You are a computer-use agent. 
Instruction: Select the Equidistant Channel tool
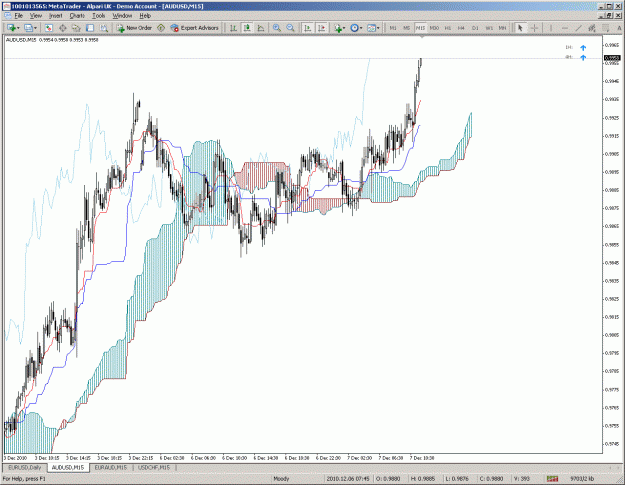(592, 28)
